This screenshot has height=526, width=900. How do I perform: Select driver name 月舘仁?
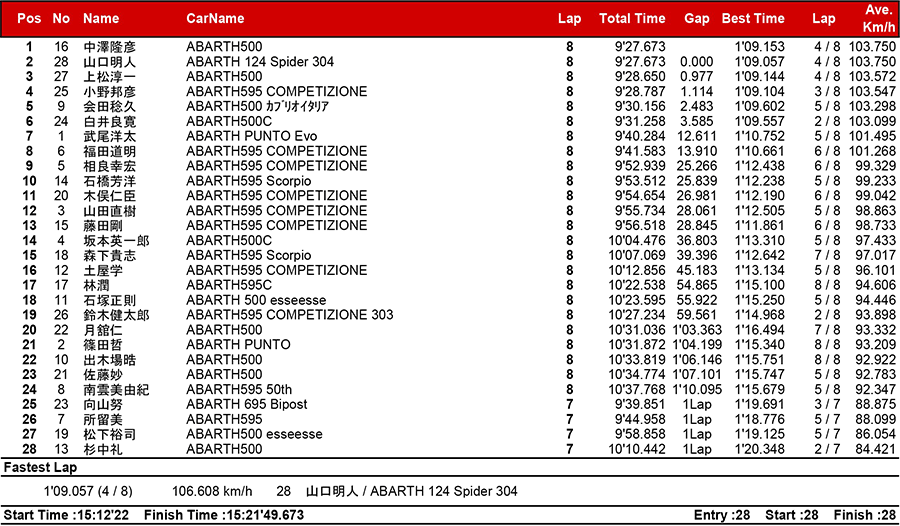pyautogui.click(x=103, y=330)
